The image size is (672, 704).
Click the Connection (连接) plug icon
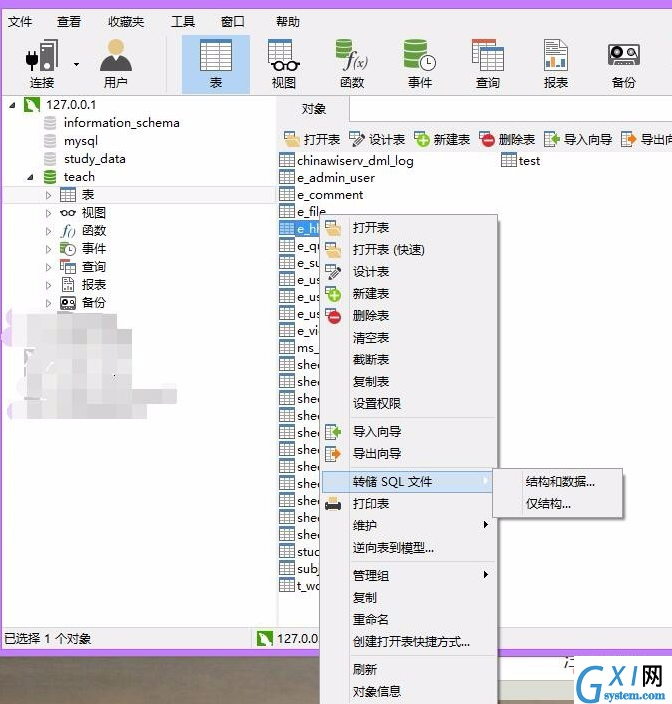42,56
